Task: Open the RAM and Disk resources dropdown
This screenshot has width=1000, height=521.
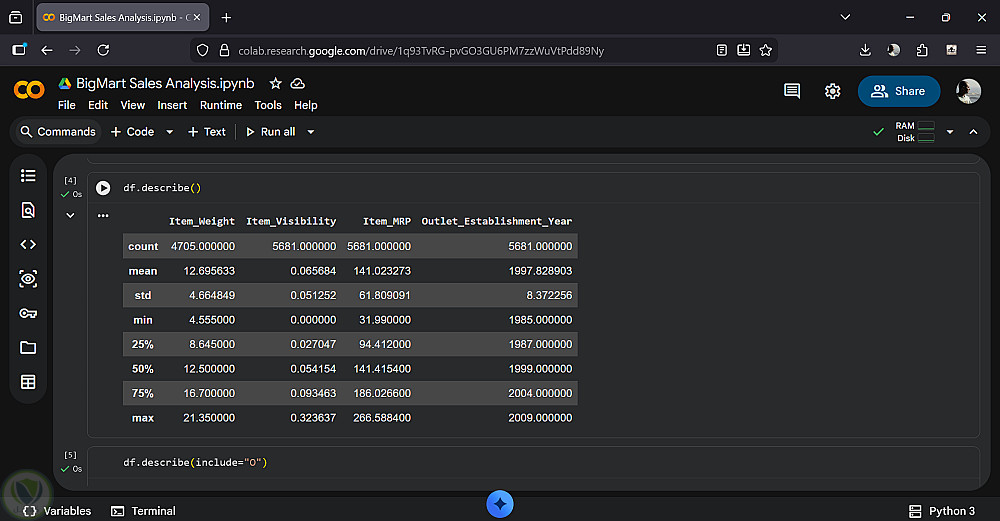Action: pyautogui.click(x=950, y=132)
